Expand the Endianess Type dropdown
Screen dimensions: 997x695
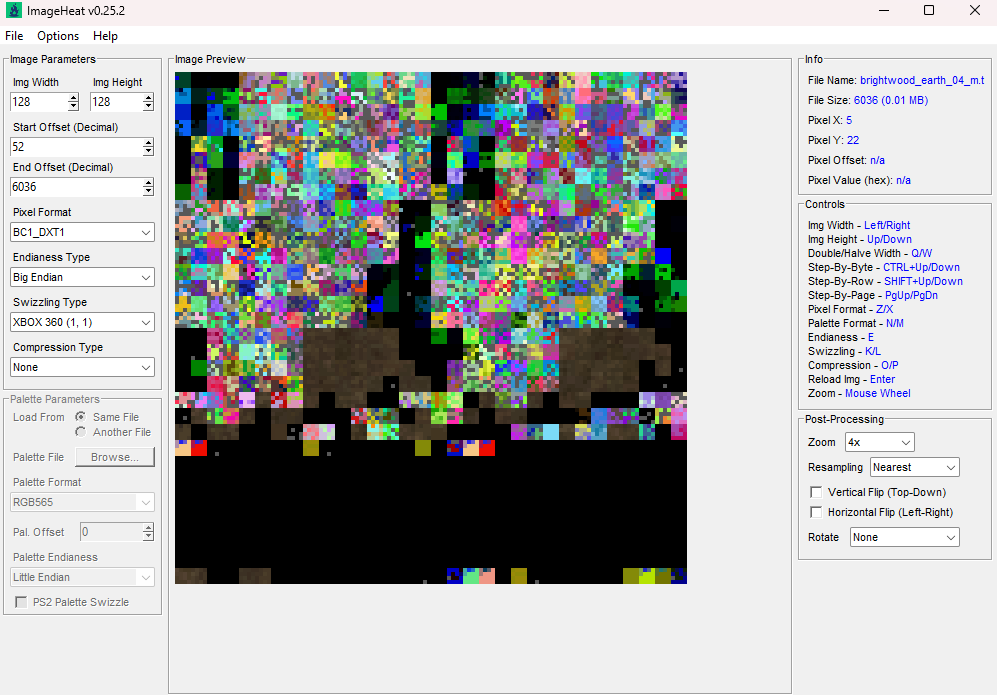coord(82,277)
